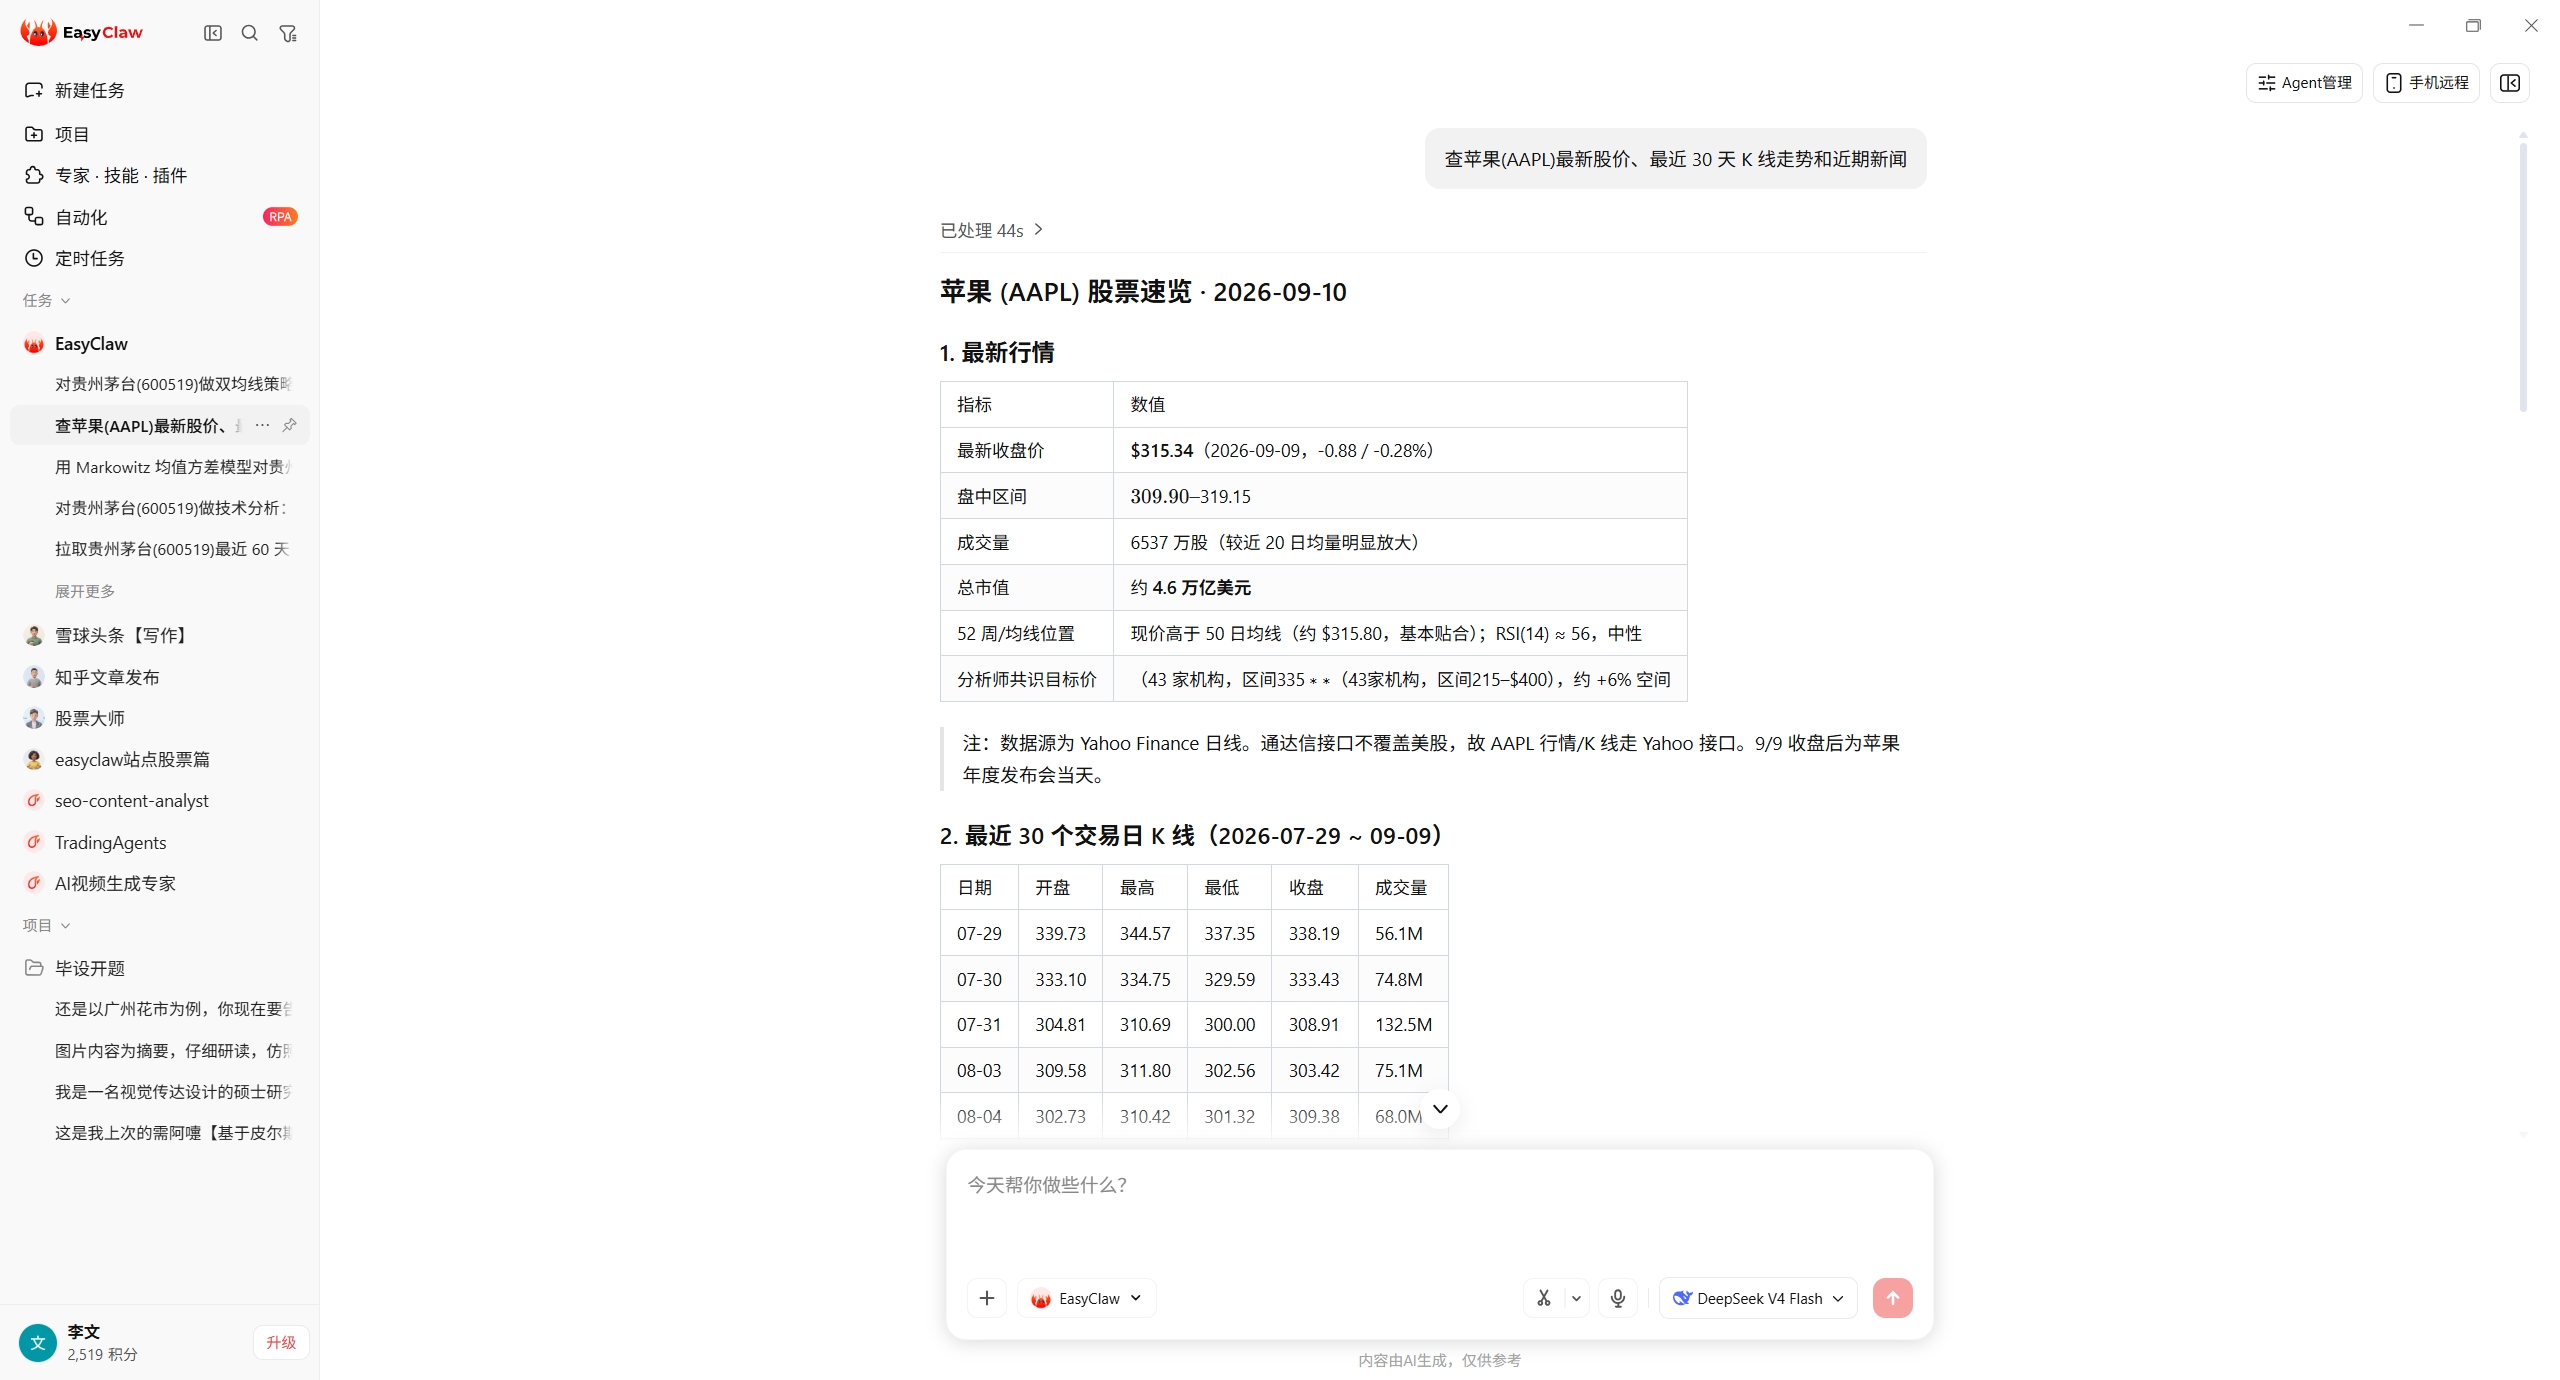Open the DeepSeek V4 Flash model dropdown
The height and width of the screenshot is (1380, 2560).
(x=1758, y=1298)
